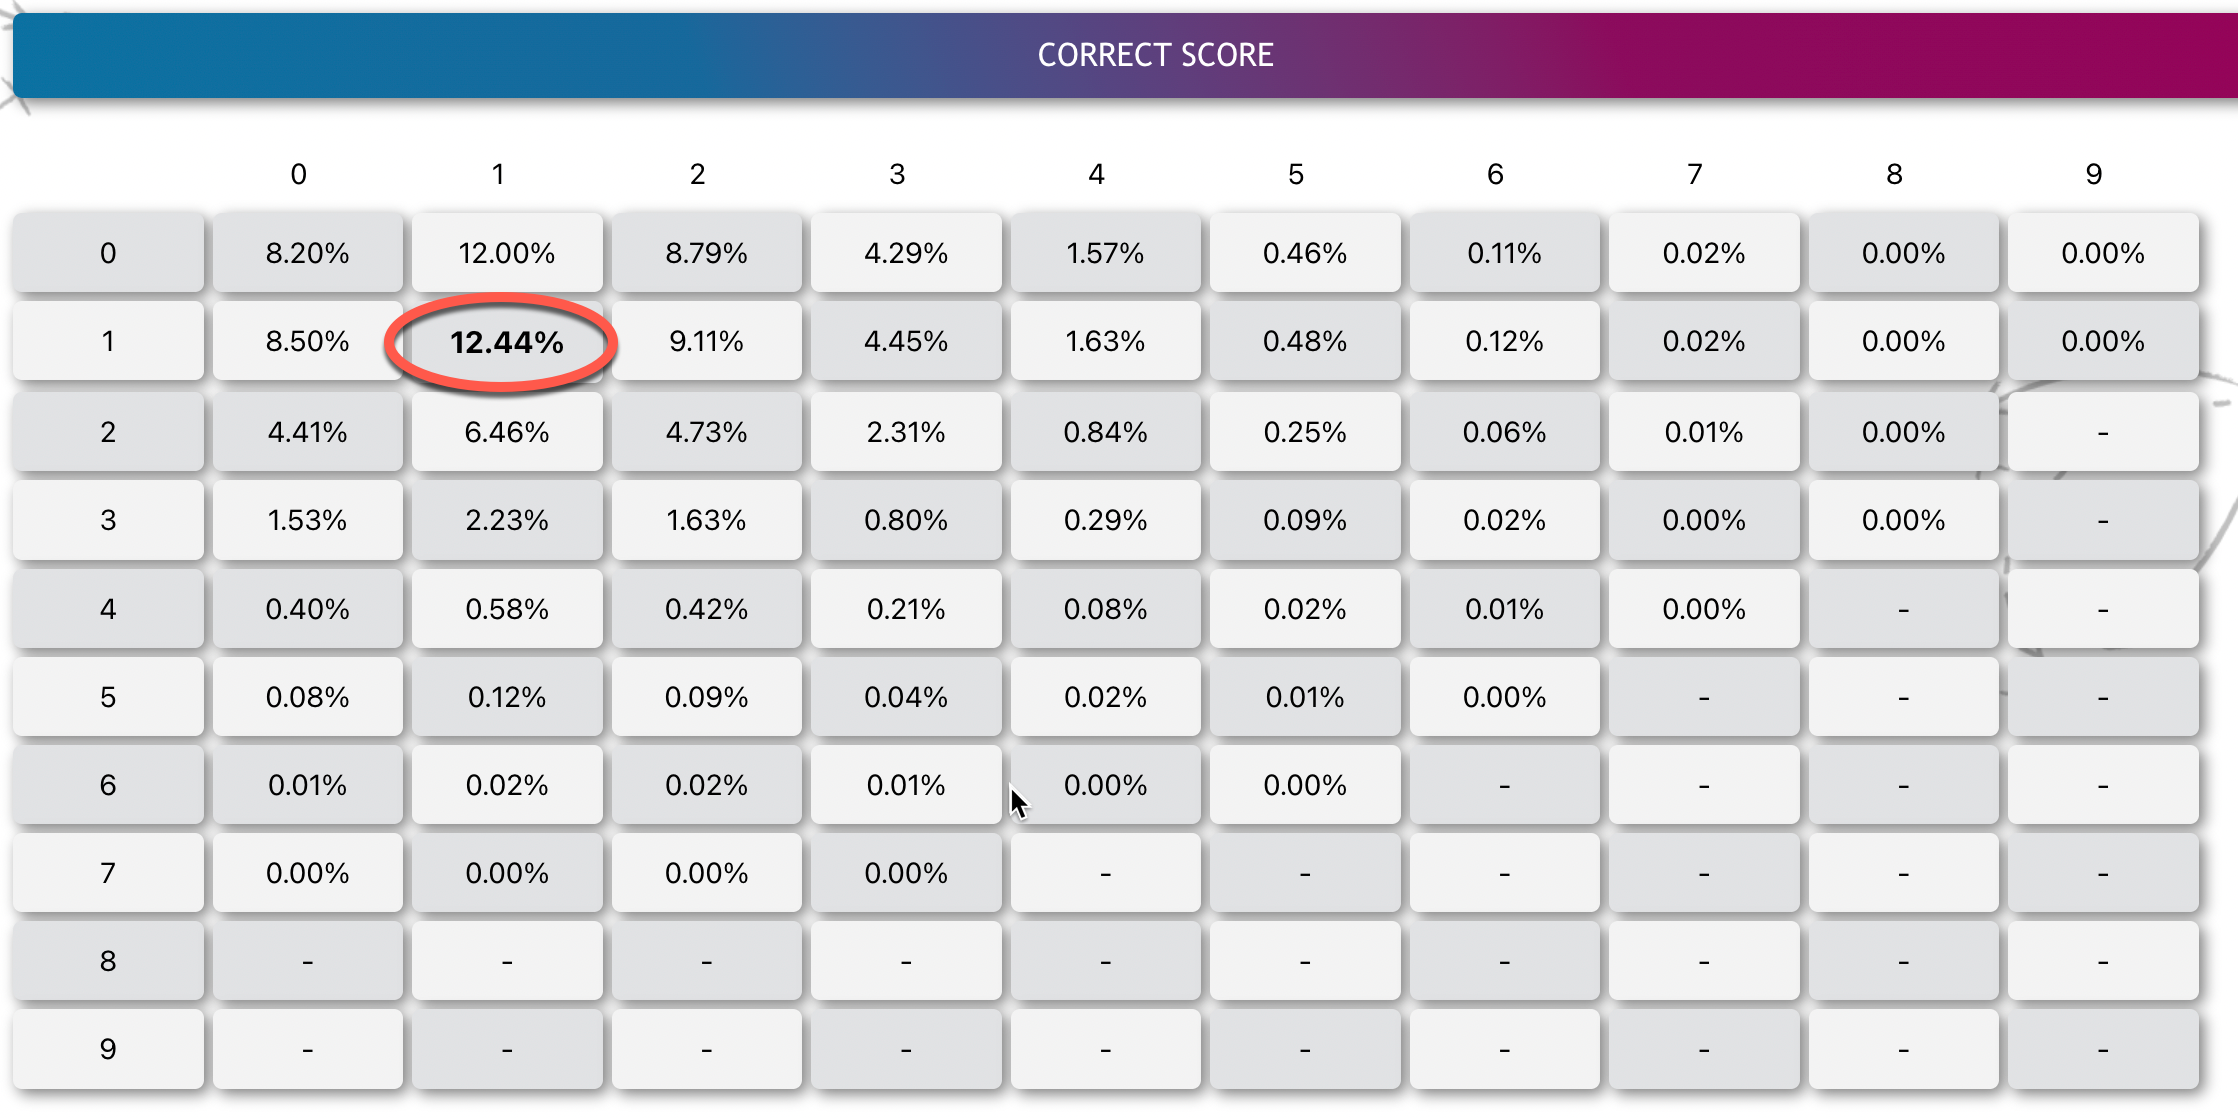
Task: Select column header 9
Action: 2094,174
